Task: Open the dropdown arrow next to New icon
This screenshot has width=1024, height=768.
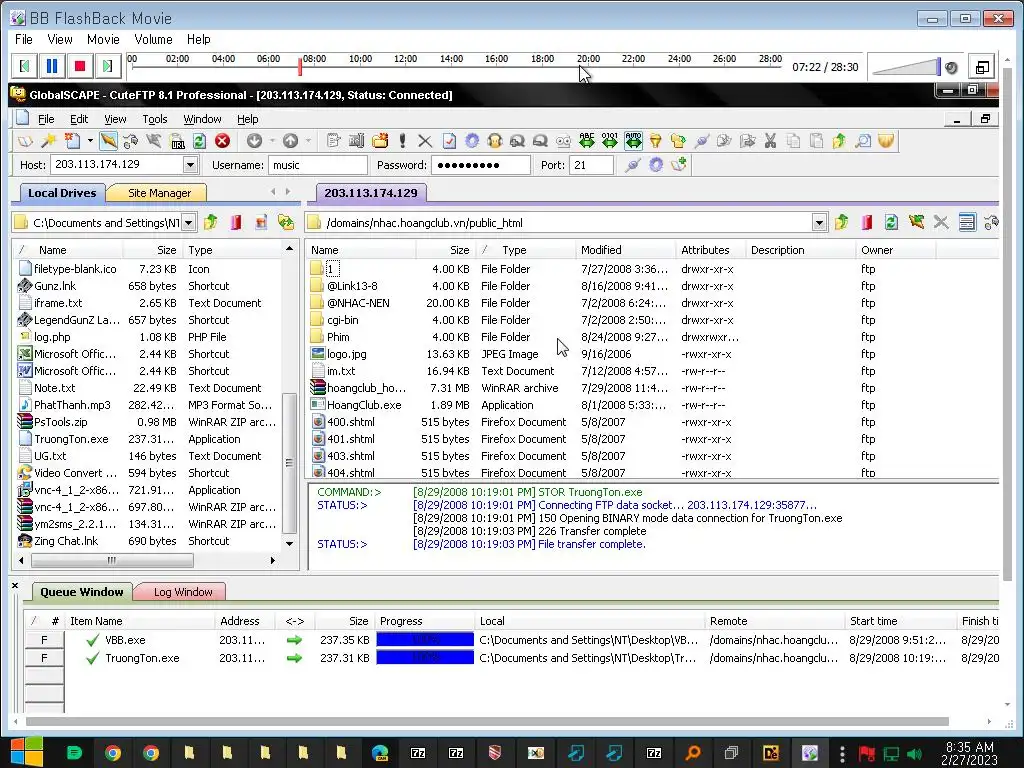Action: 90,141
